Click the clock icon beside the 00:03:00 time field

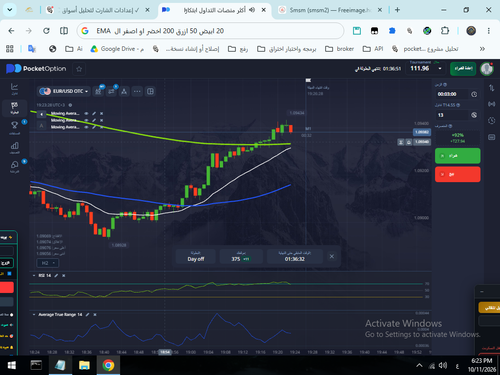[x=474, y=94]
